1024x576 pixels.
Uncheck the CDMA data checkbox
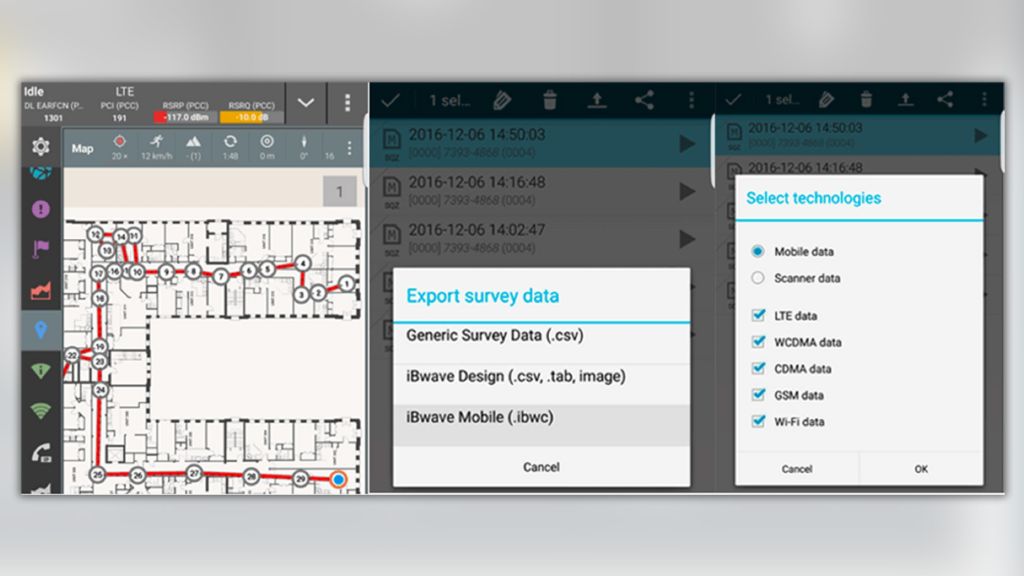[758, 368]
